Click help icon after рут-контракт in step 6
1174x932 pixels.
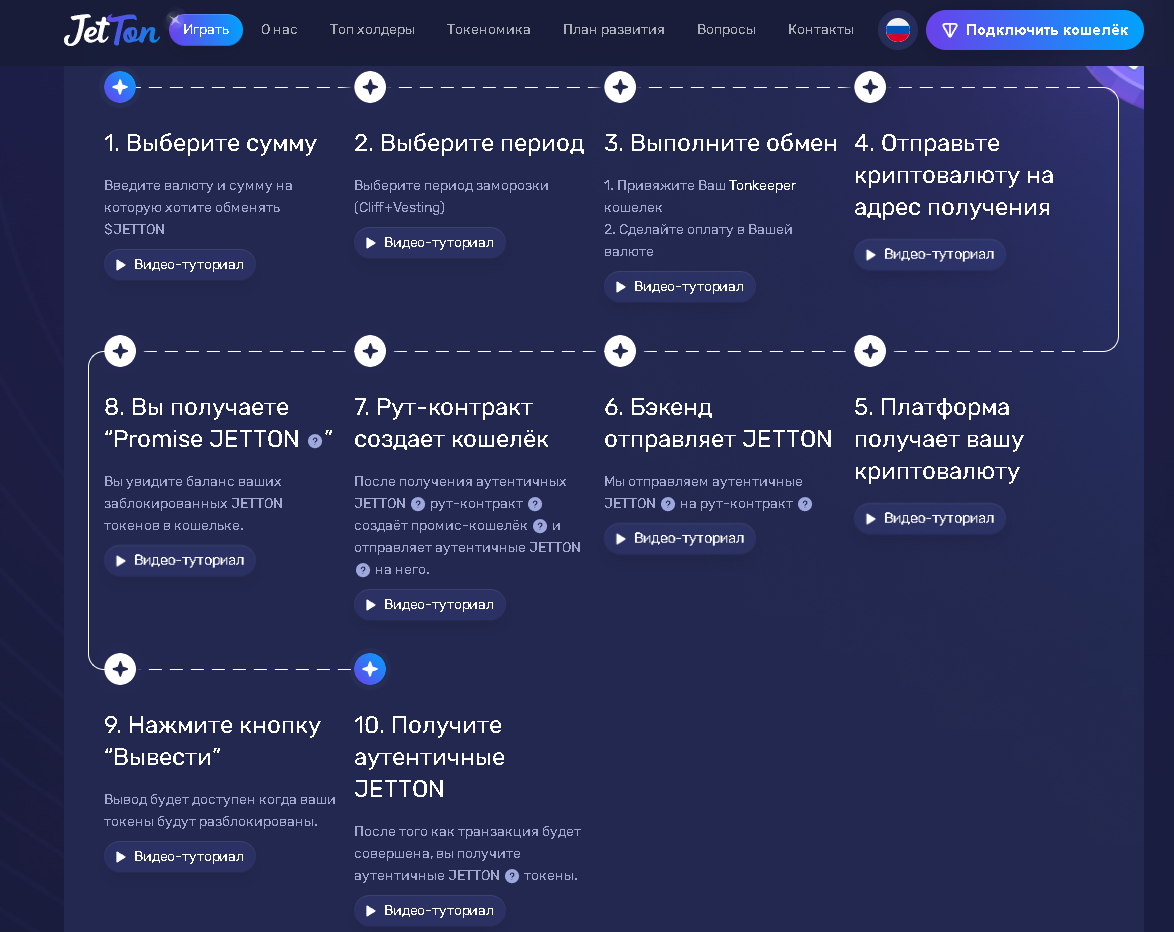[805, 504]
